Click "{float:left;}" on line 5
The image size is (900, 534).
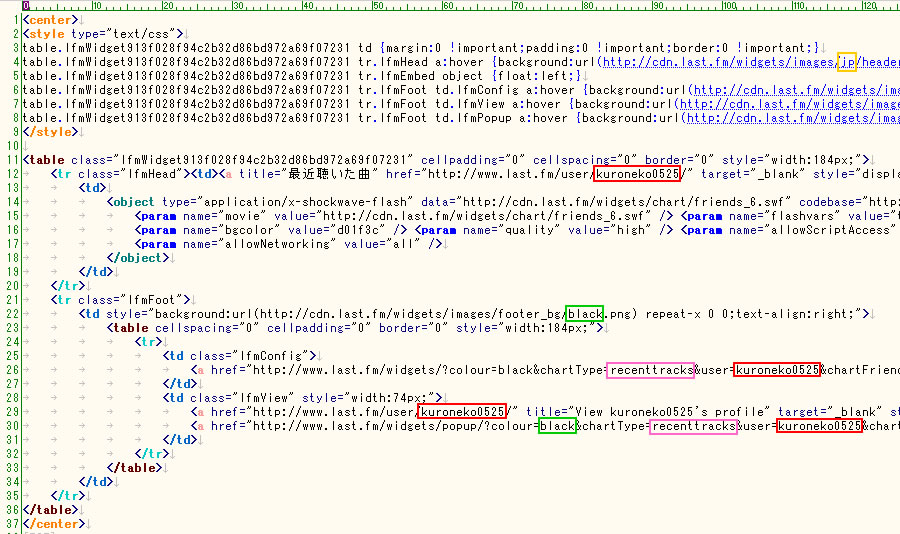(x=536, y=76)
